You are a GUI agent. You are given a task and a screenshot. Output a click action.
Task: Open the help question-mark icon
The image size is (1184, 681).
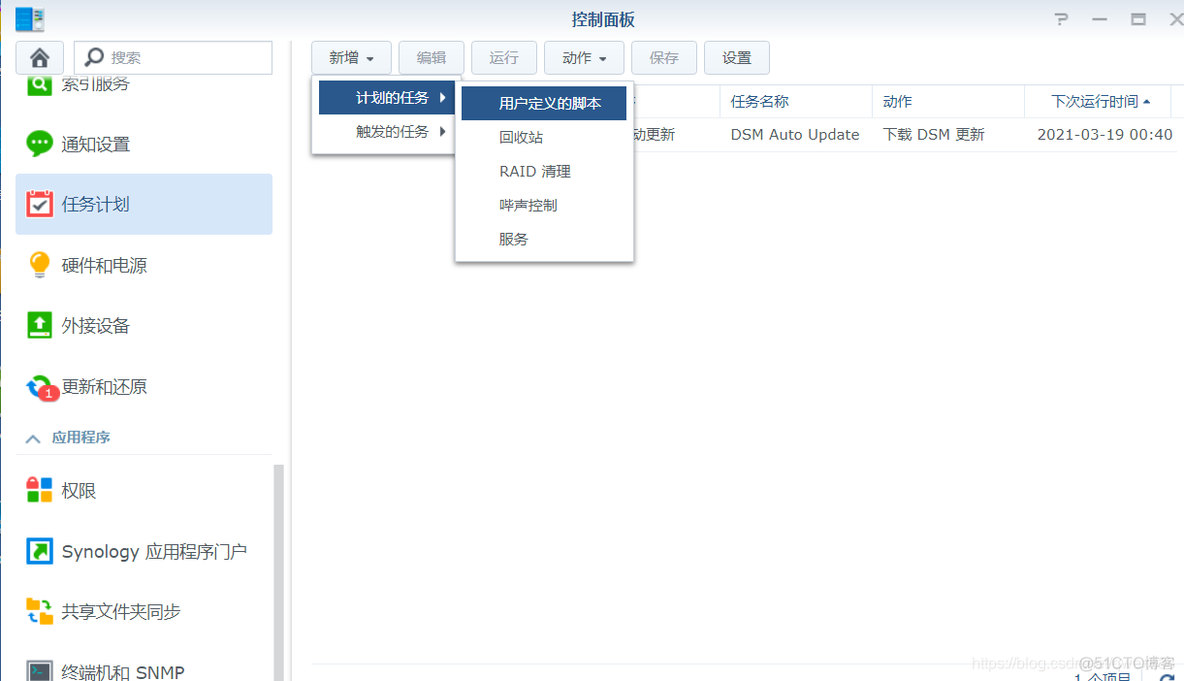point(1060,18)
